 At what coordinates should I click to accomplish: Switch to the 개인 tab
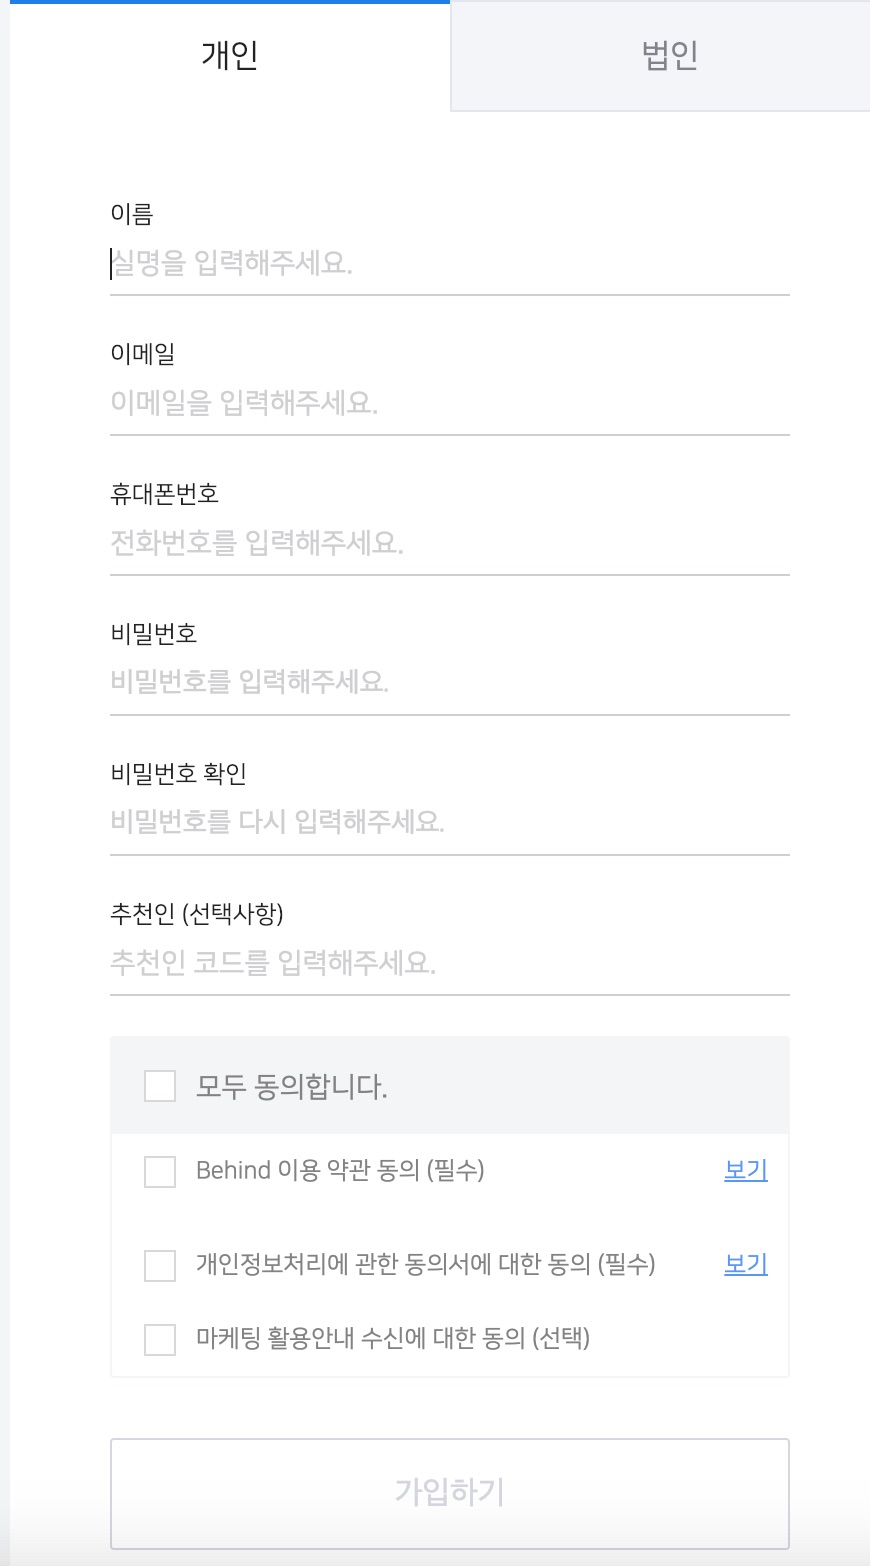[x=230, y=55]
